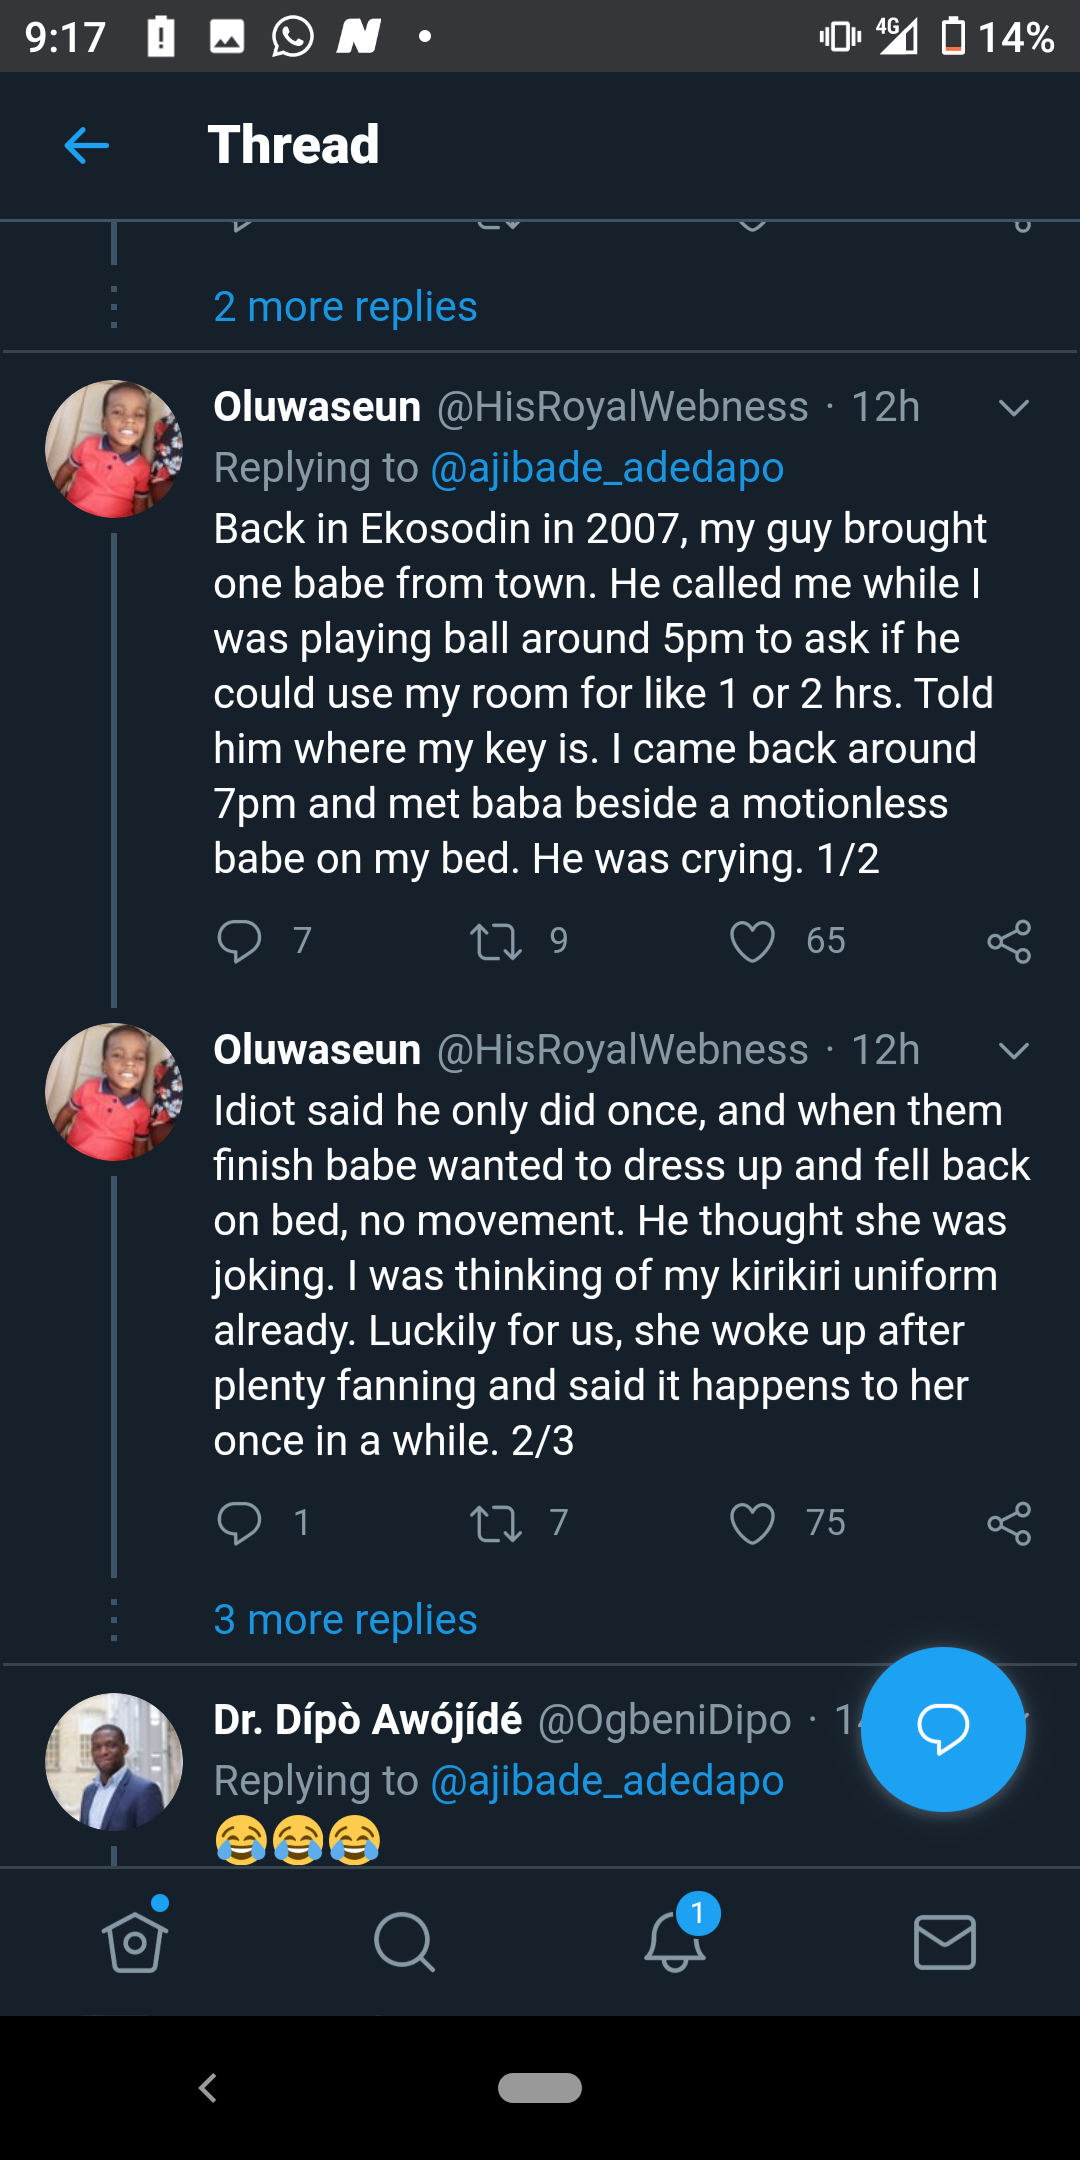The height and width of the screenshot is (2160, 1080).
Task: Share the 1/2 tweet about Ekosodin
Action: point(1009,941)
